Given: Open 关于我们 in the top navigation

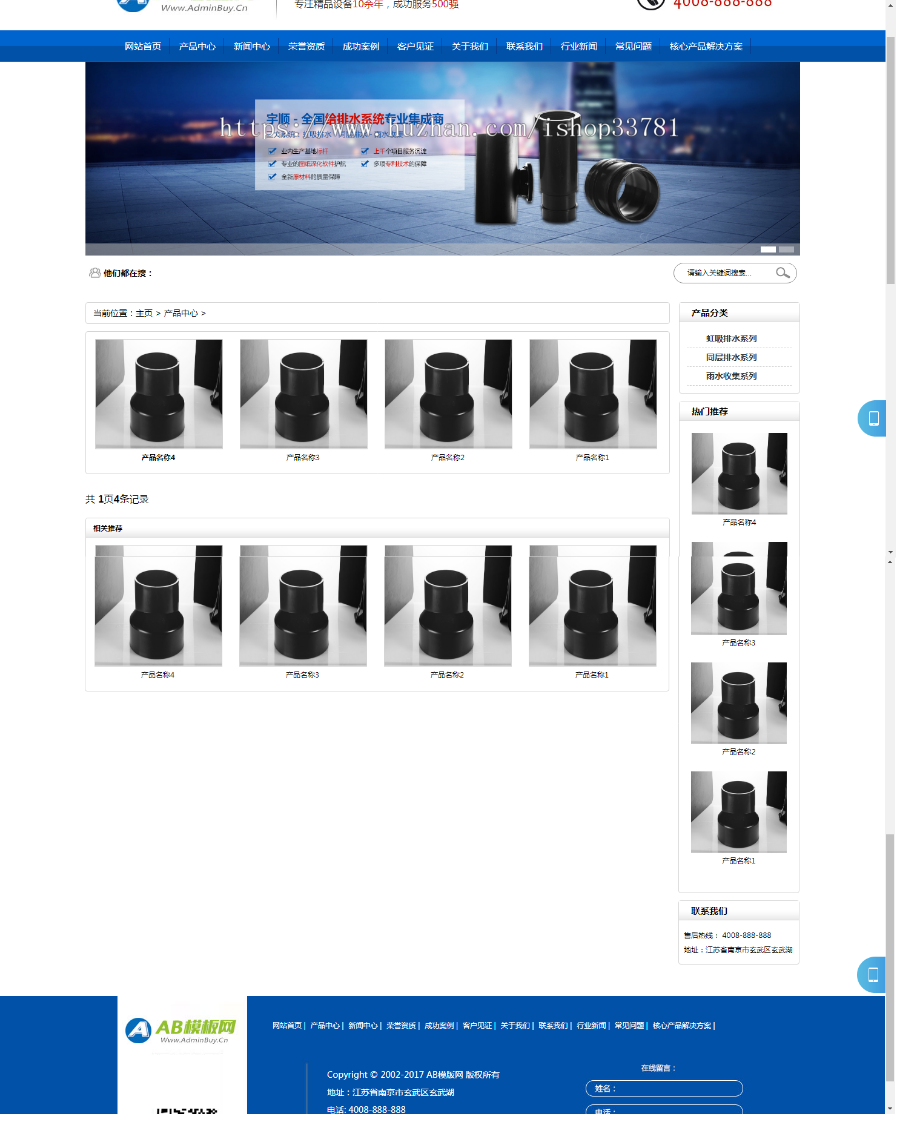Looking at the screenshot, I should pos(470,46).
